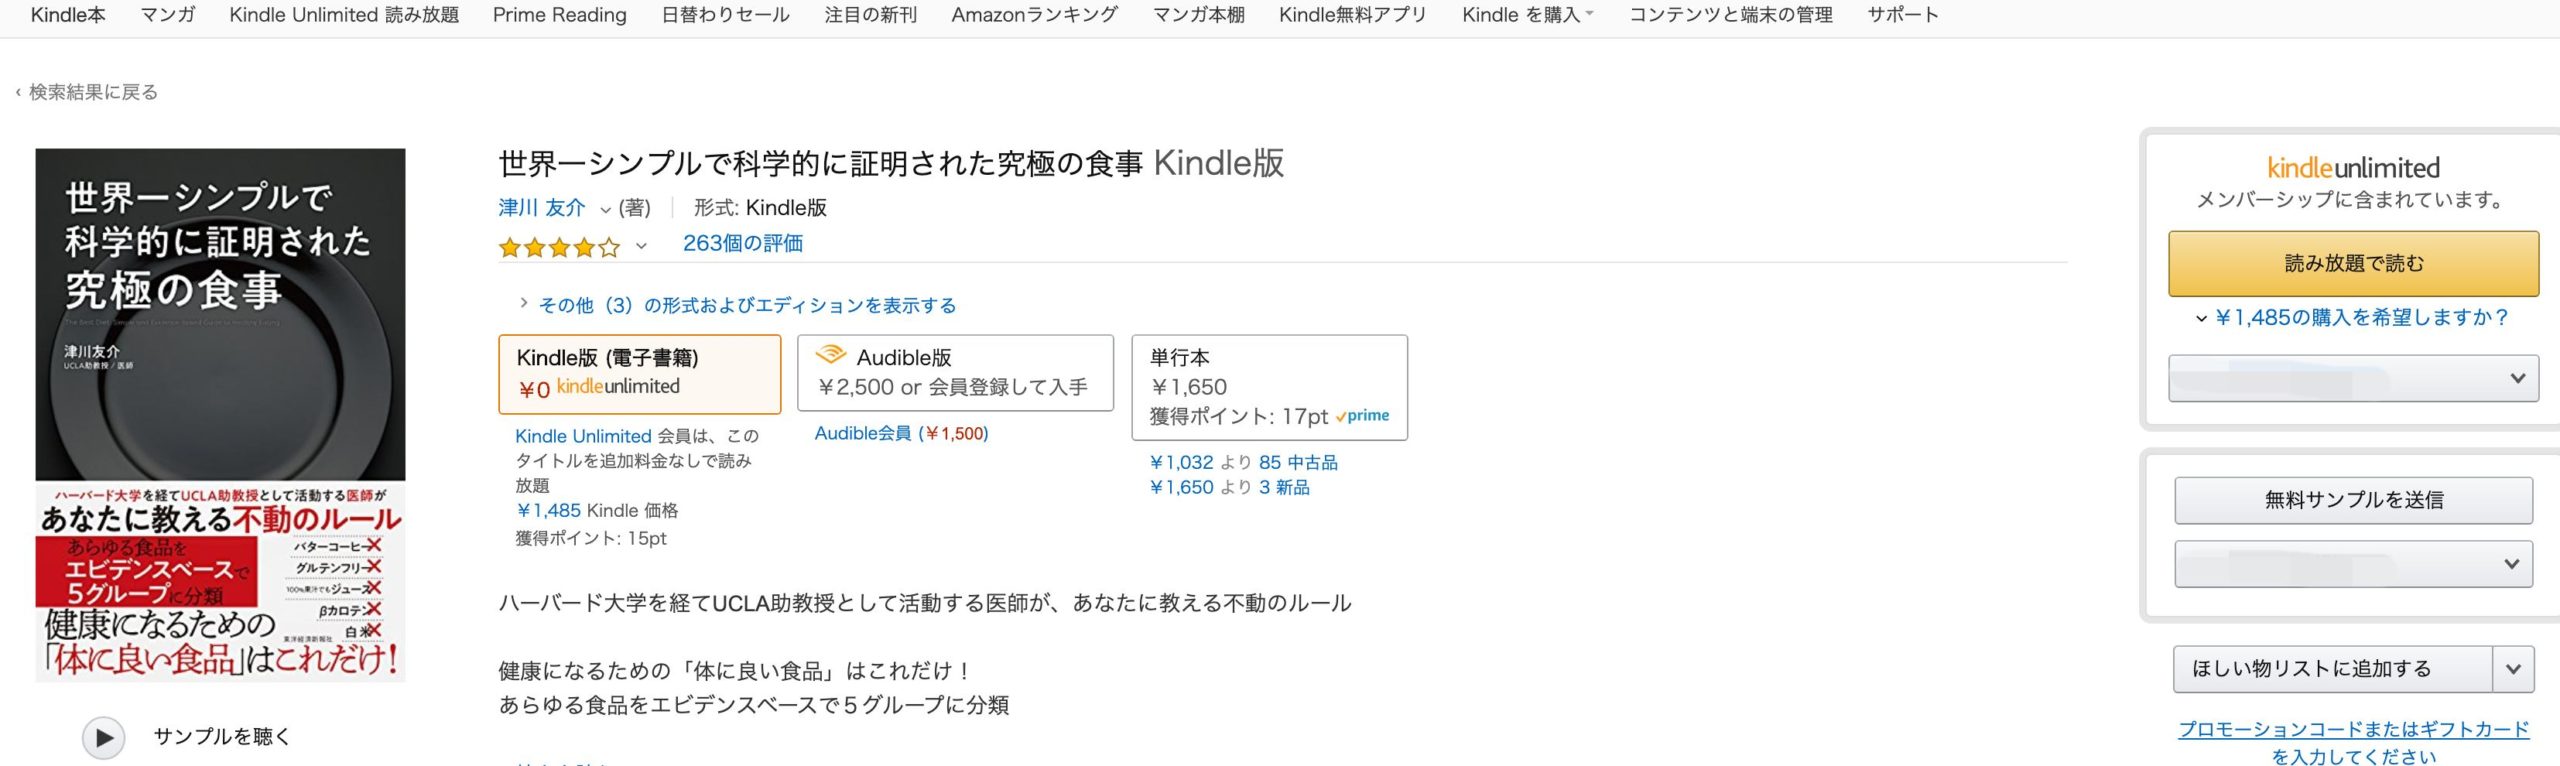The height and width of the screenshot is (766, 2560).
Task: Open the delivery device dropdown under 読み放題で読む
Action: pos(2352,379)
